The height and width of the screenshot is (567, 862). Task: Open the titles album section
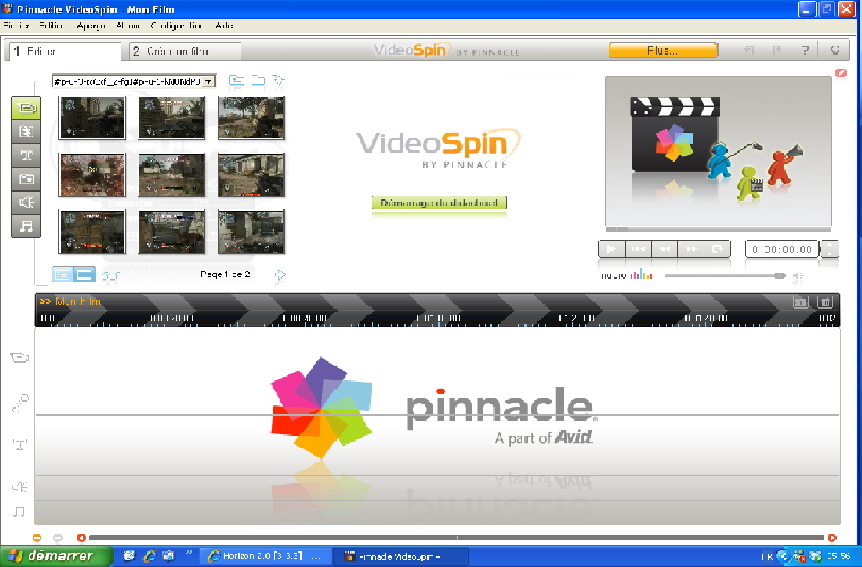tap(26, 155)
